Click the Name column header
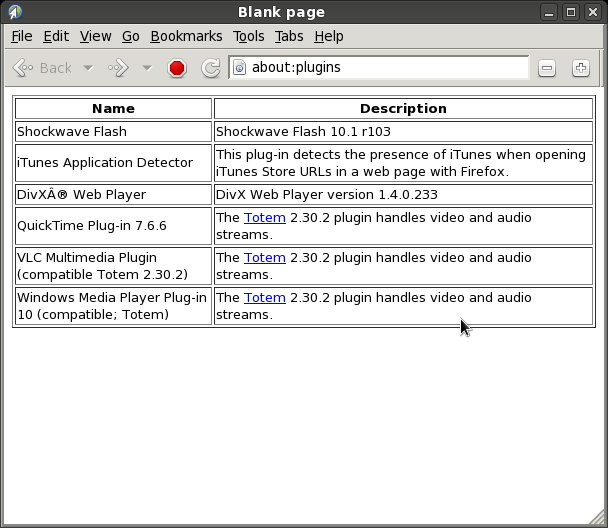The image size is (608, 528). tap(114, 109)
